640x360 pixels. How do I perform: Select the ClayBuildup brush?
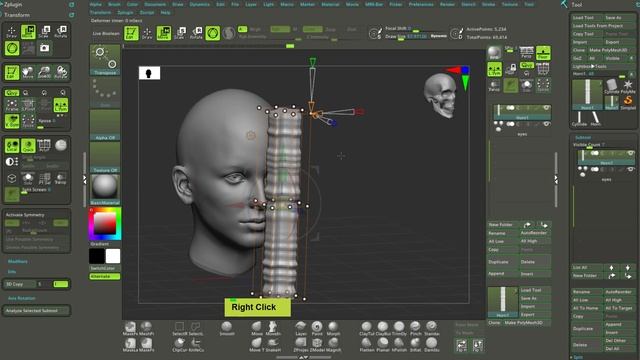coord(382,328)
